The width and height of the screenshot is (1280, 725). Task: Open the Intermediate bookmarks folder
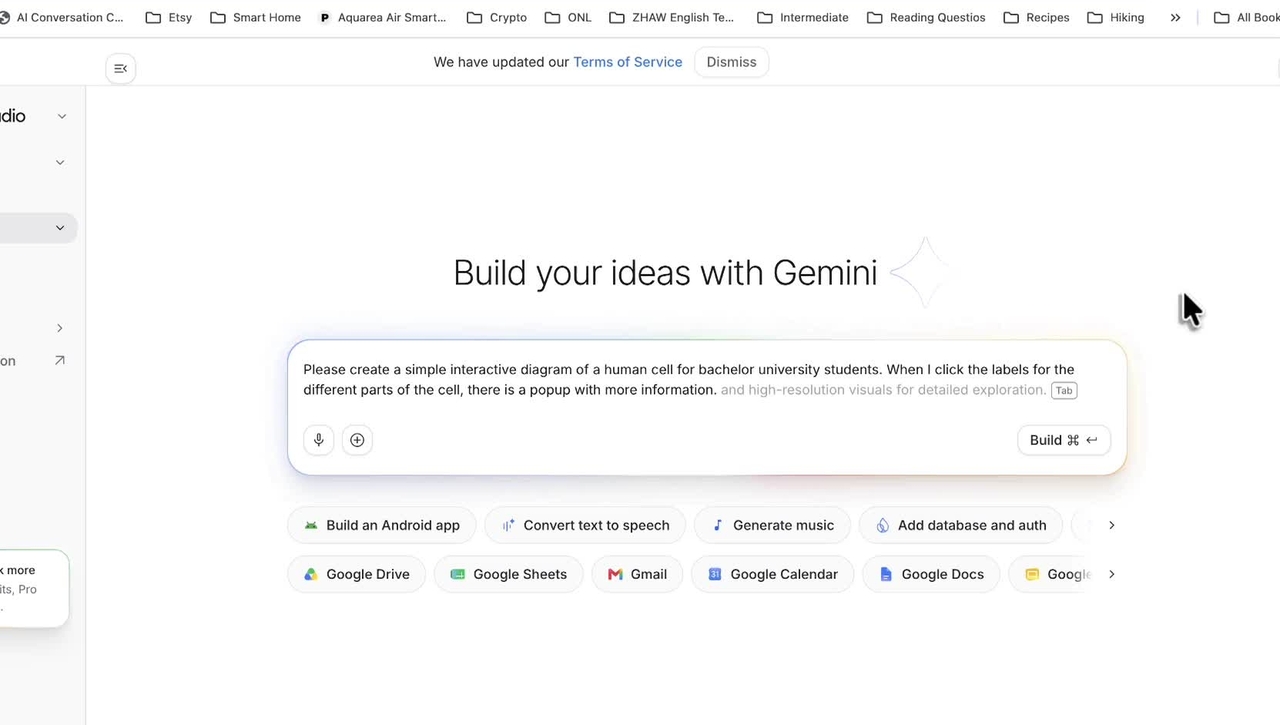point(803,17)
